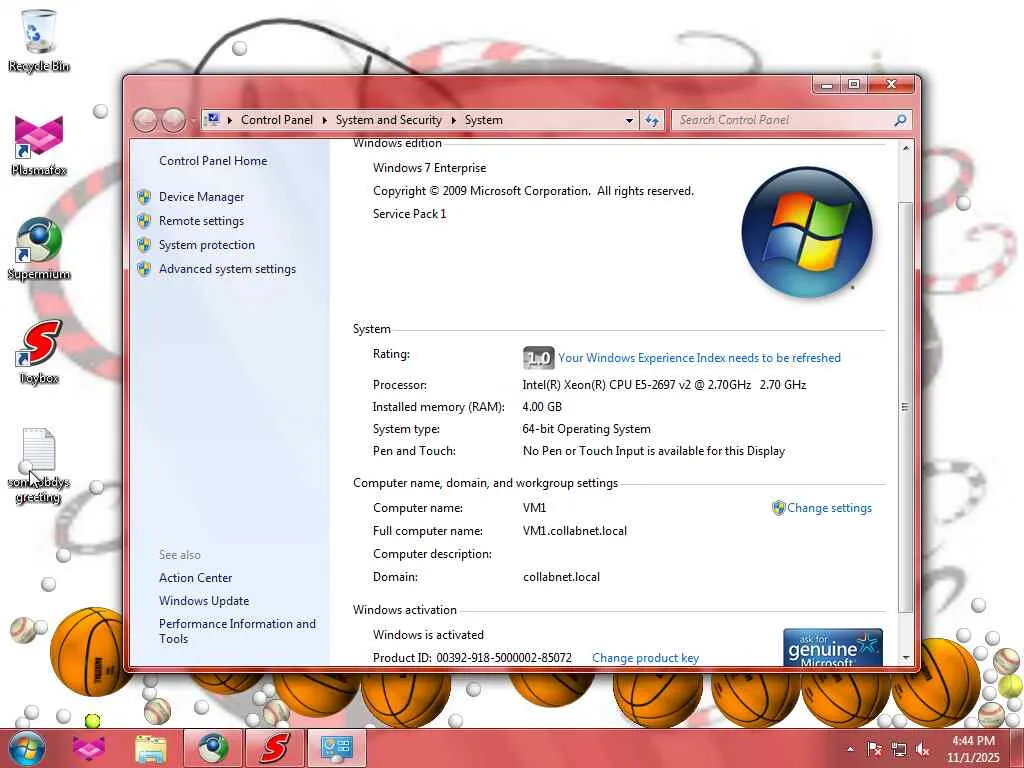Go to System and Security breadcrumb
1024x768 pixels.
[x=389, y=120]
